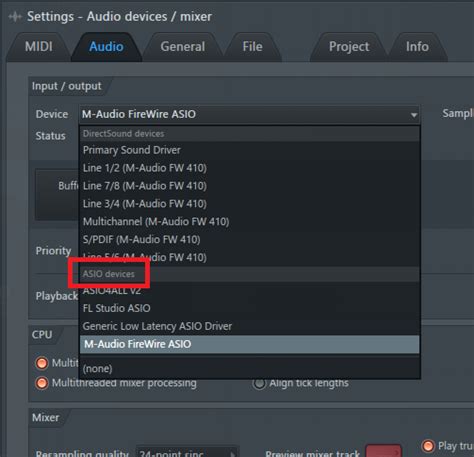Click the DirectSound devices group header

[249, 134]
